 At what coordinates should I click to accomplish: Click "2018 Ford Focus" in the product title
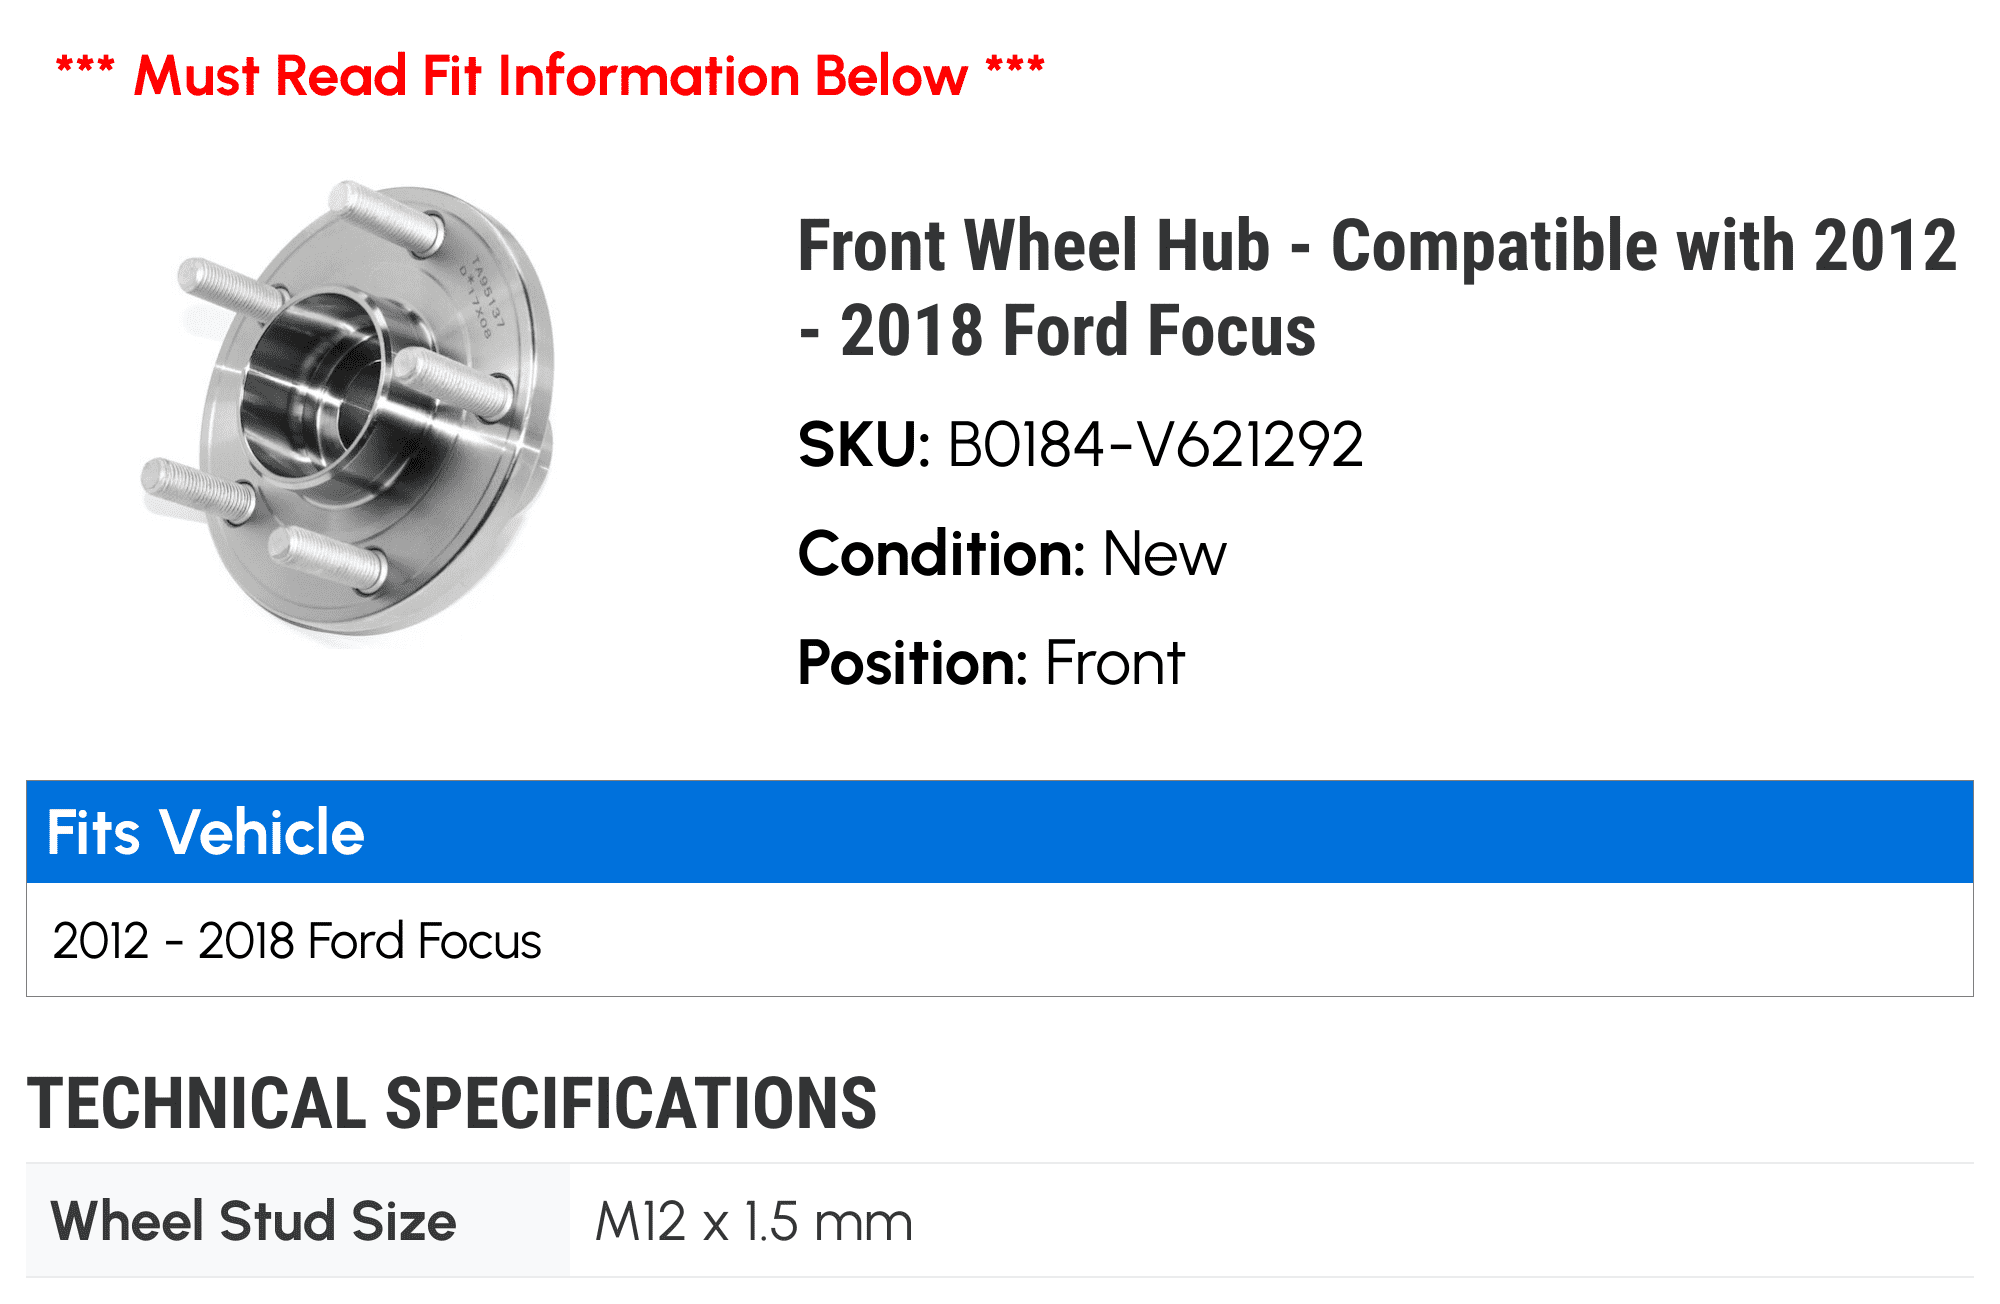[1078, 331]
